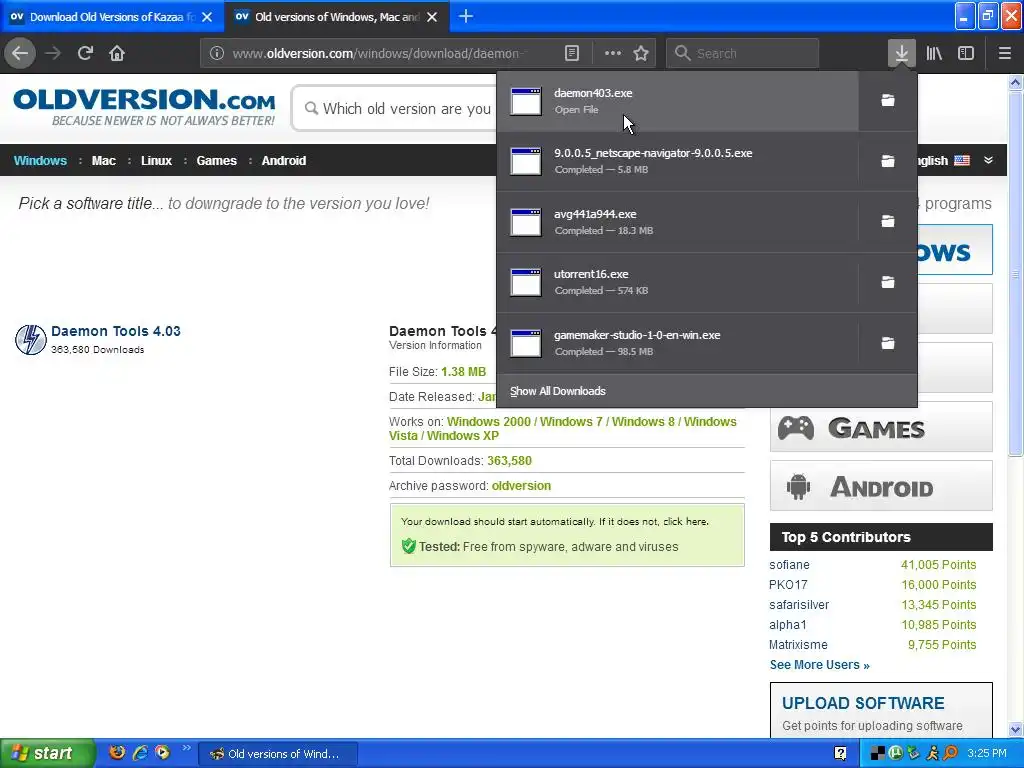Click the page vertical scrollbar up arrow
The width and height of the screenshot is (1024, 768).
[1016, 82]
